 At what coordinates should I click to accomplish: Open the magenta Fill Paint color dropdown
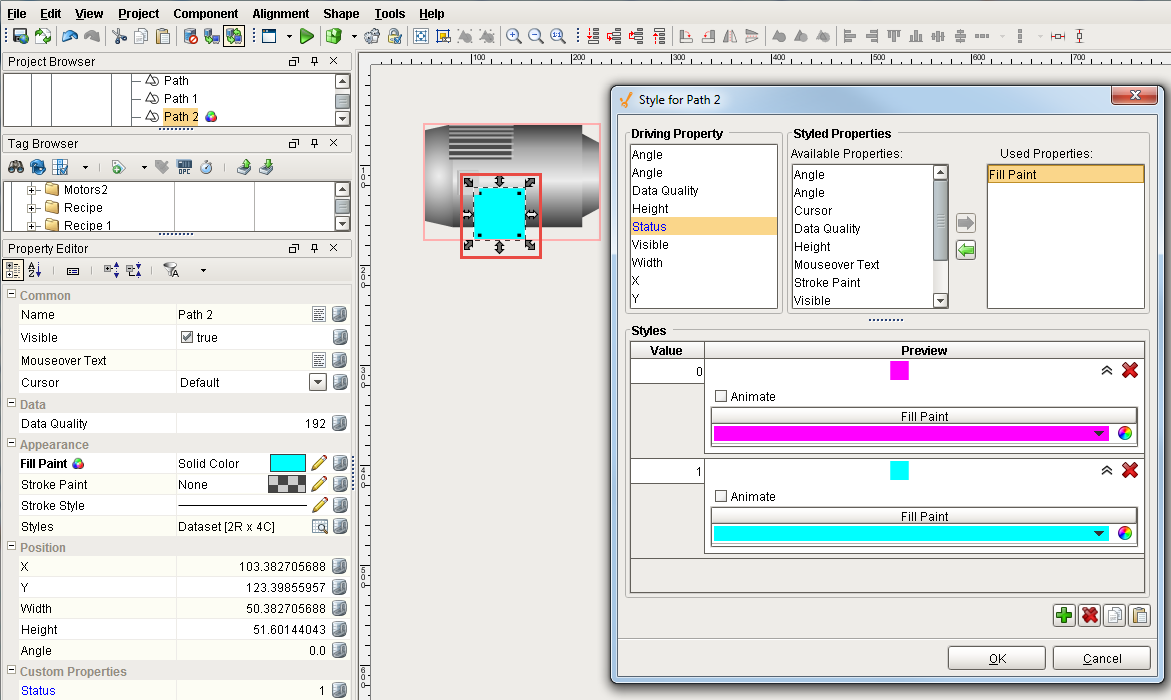coord(1100,434)
